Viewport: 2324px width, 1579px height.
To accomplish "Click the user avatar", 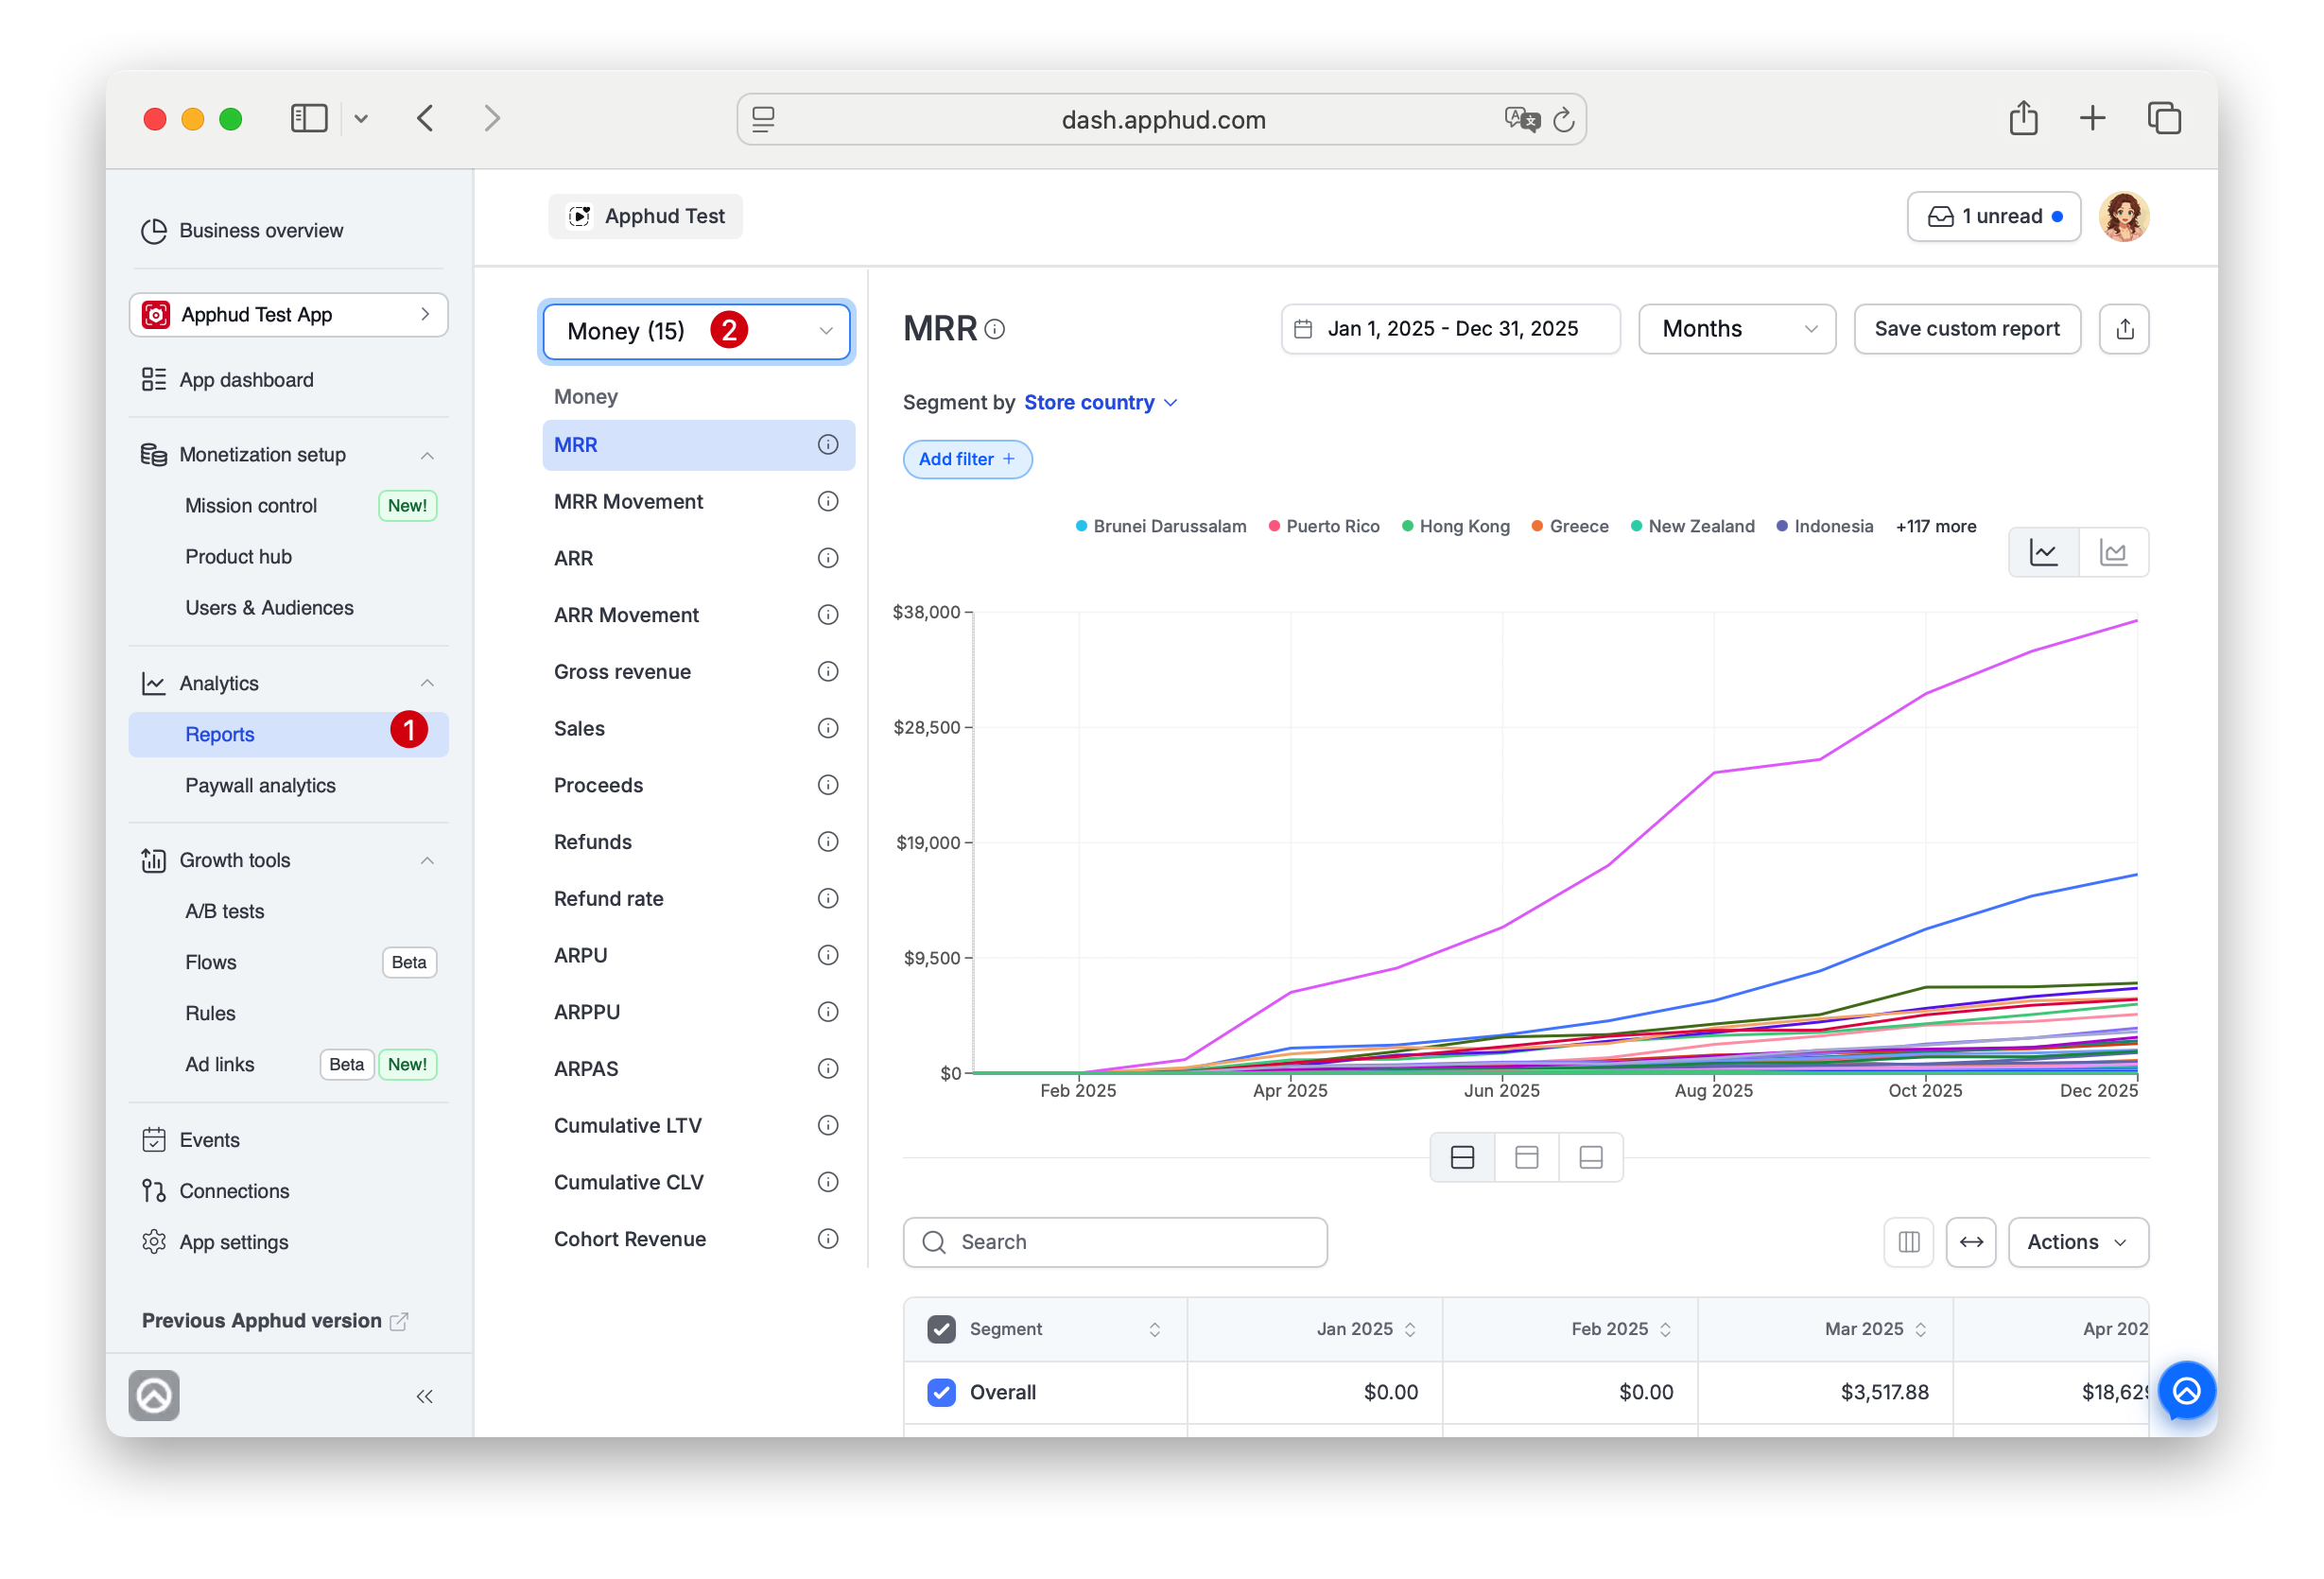I will pyautogui.click(x=2124, y=216).
